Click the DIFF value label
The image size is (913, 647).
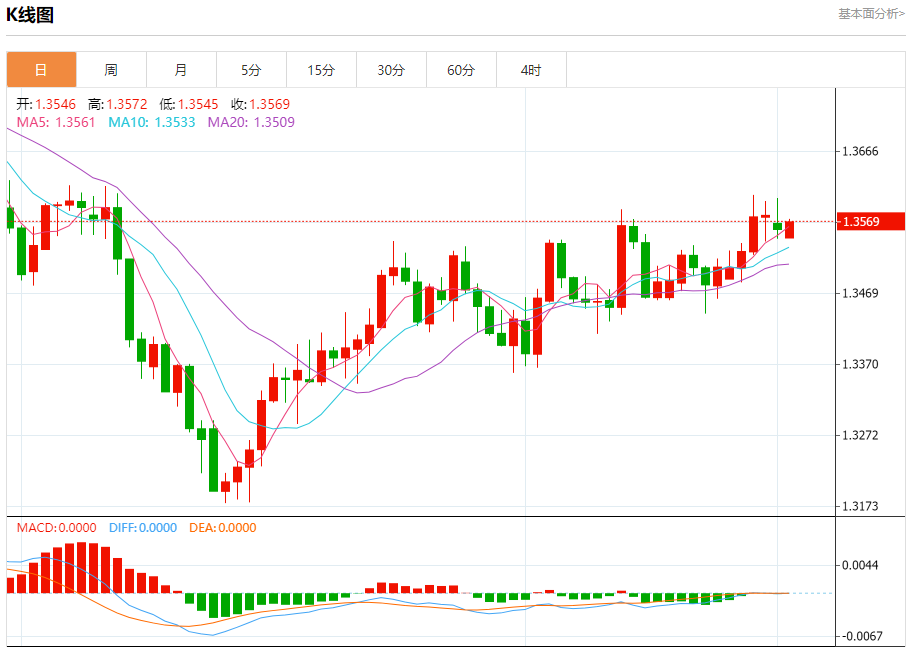coord(142,528)
